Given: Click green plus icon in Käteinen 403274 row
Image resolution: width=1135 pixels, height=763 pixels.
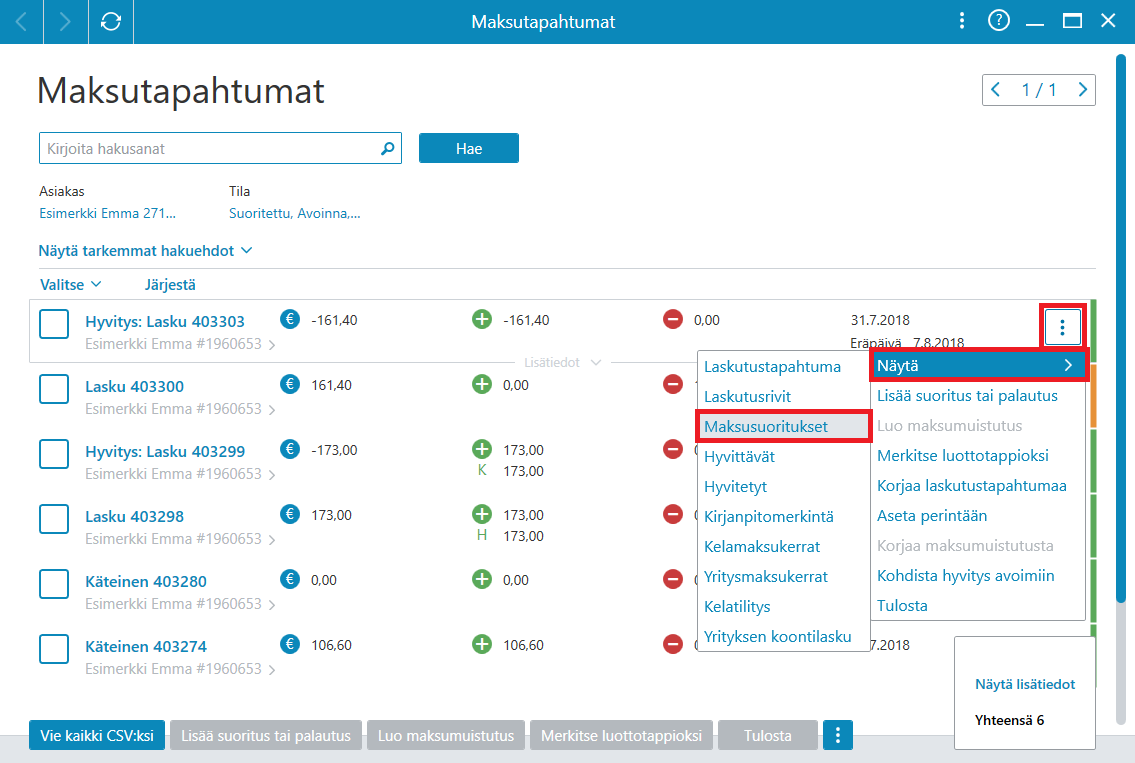Looking at the screenshot, I should coord(482,644).
